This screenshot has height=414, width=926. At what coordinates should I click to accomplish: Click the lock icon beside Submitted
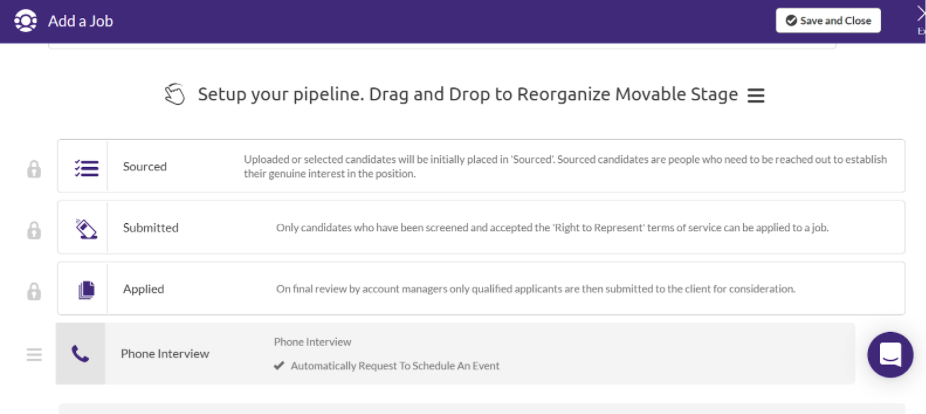point(34,230)
